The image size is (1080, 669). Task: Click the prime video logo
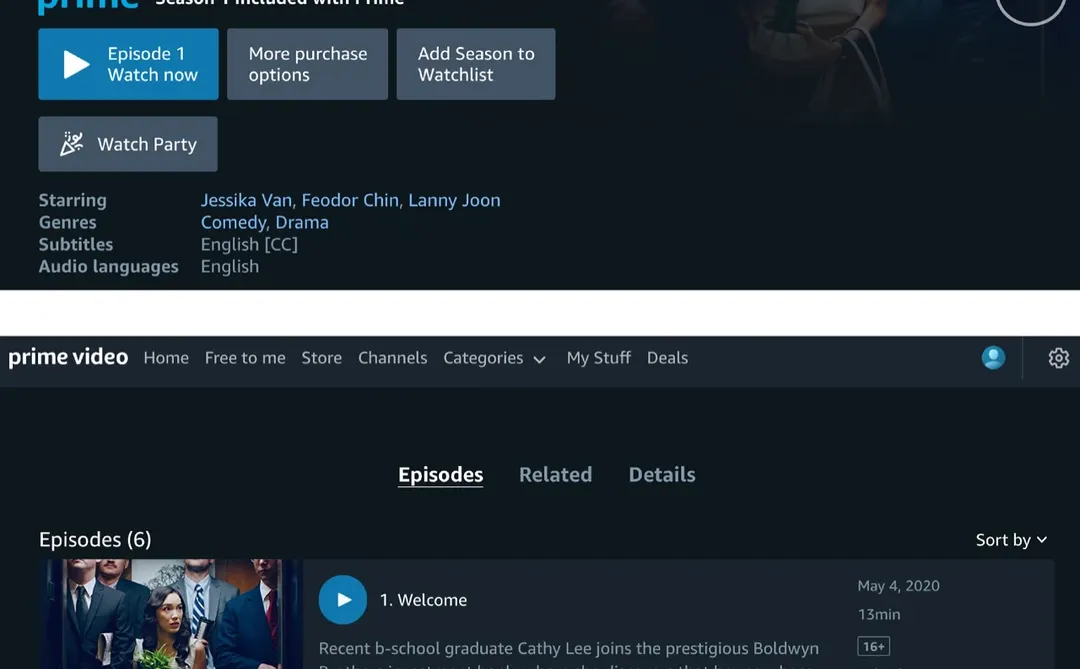(x=68, y=358)
